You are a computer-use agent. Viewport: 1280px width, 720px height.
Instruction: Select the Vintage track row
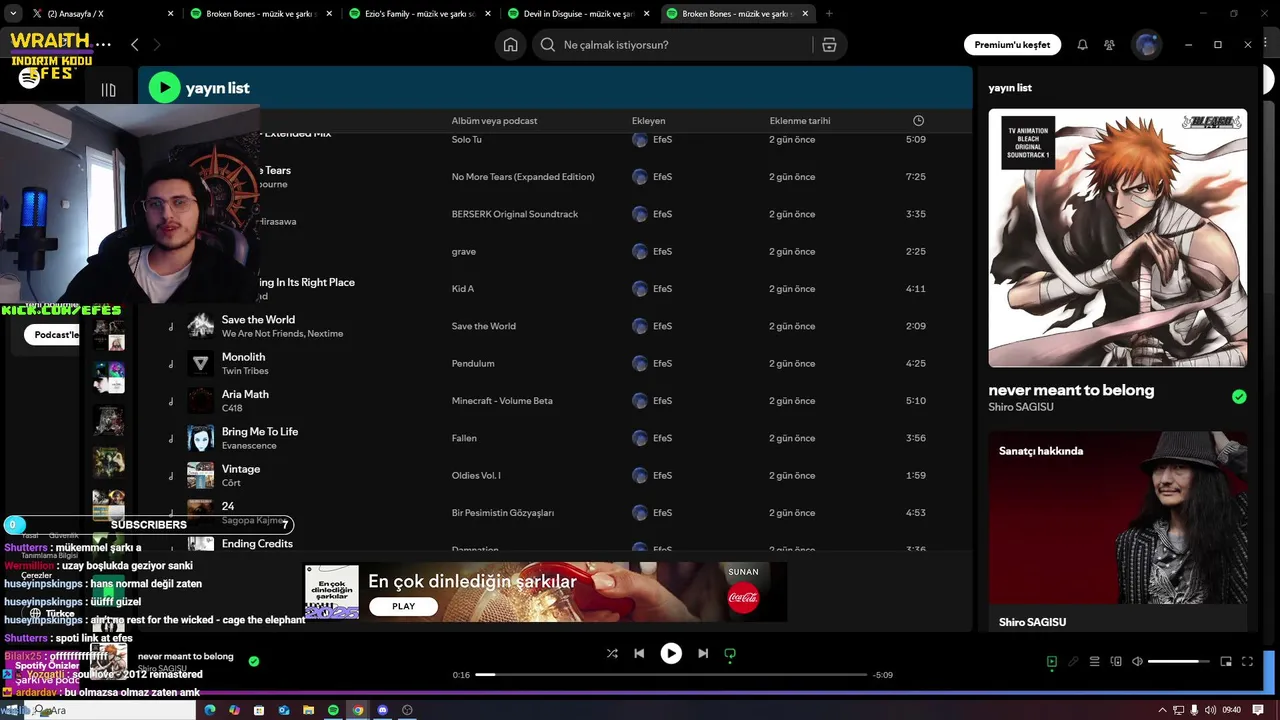555,475
